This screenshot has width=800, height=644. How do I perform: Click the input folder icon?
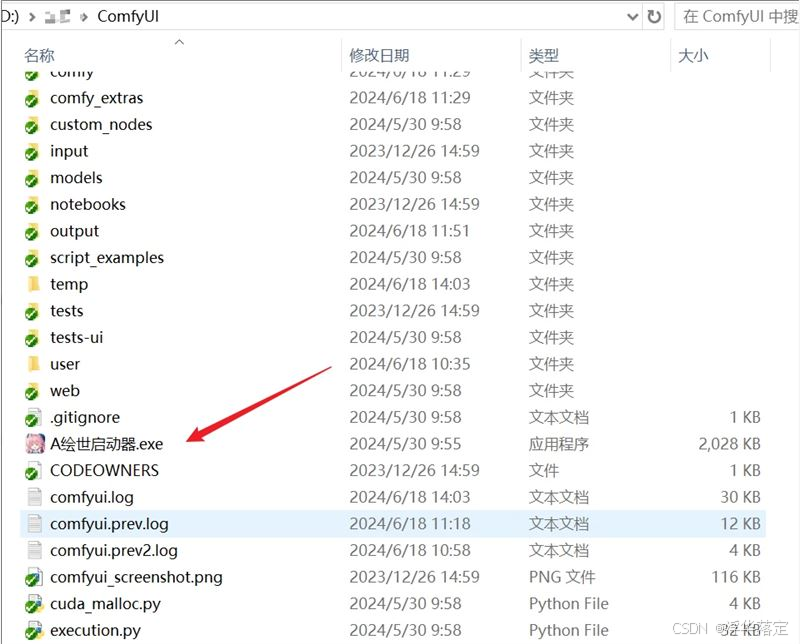click(33, 151)
